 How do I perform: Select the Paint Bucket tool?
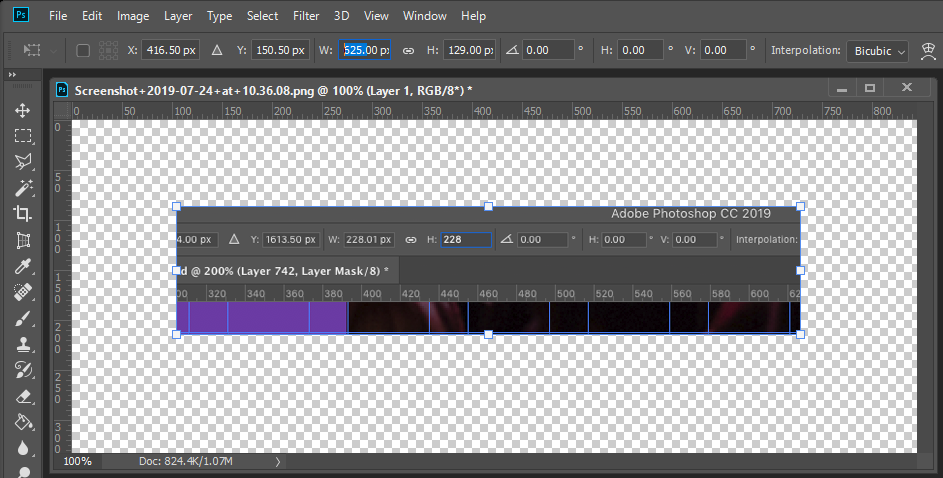coord(23,422)
